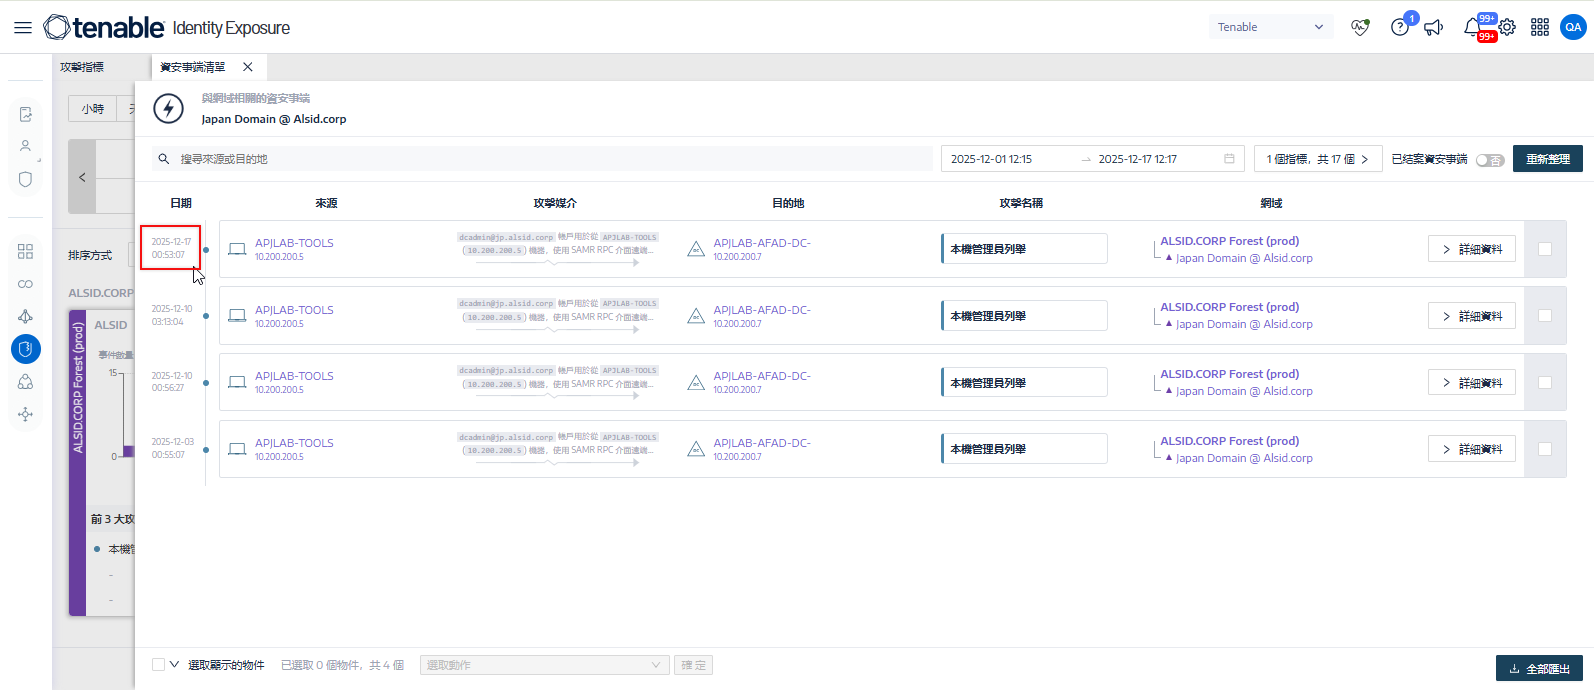Open the Tenable tenant dropdown
Image resolution: width=1594 pixels, height=690 pixels.
point(1270,27)
